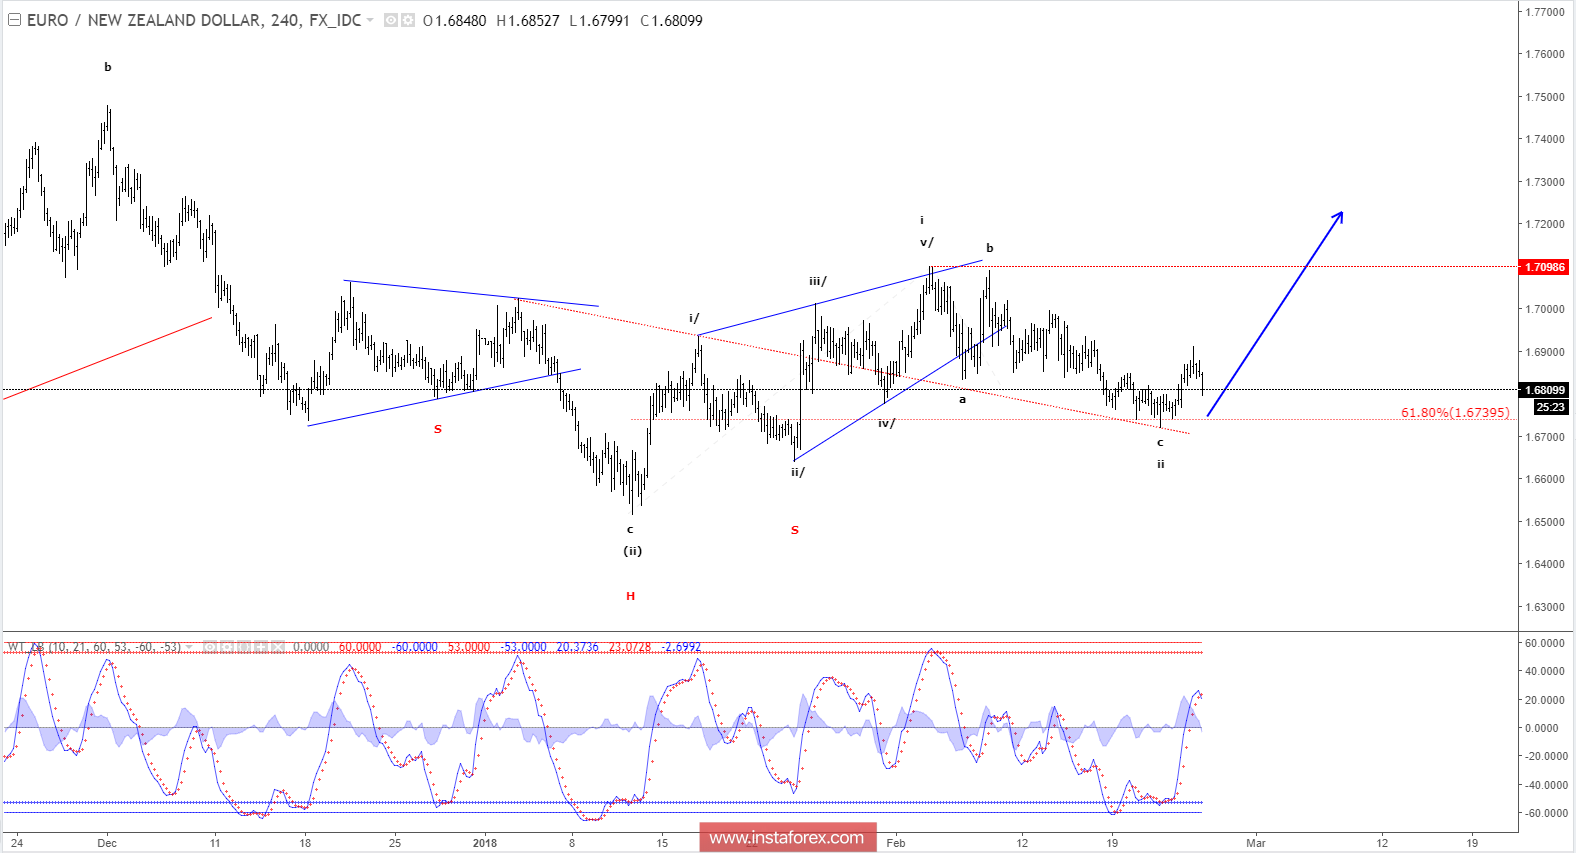
Task: Open WT_LB indicator settings icon
Action: tap(227, 647)
